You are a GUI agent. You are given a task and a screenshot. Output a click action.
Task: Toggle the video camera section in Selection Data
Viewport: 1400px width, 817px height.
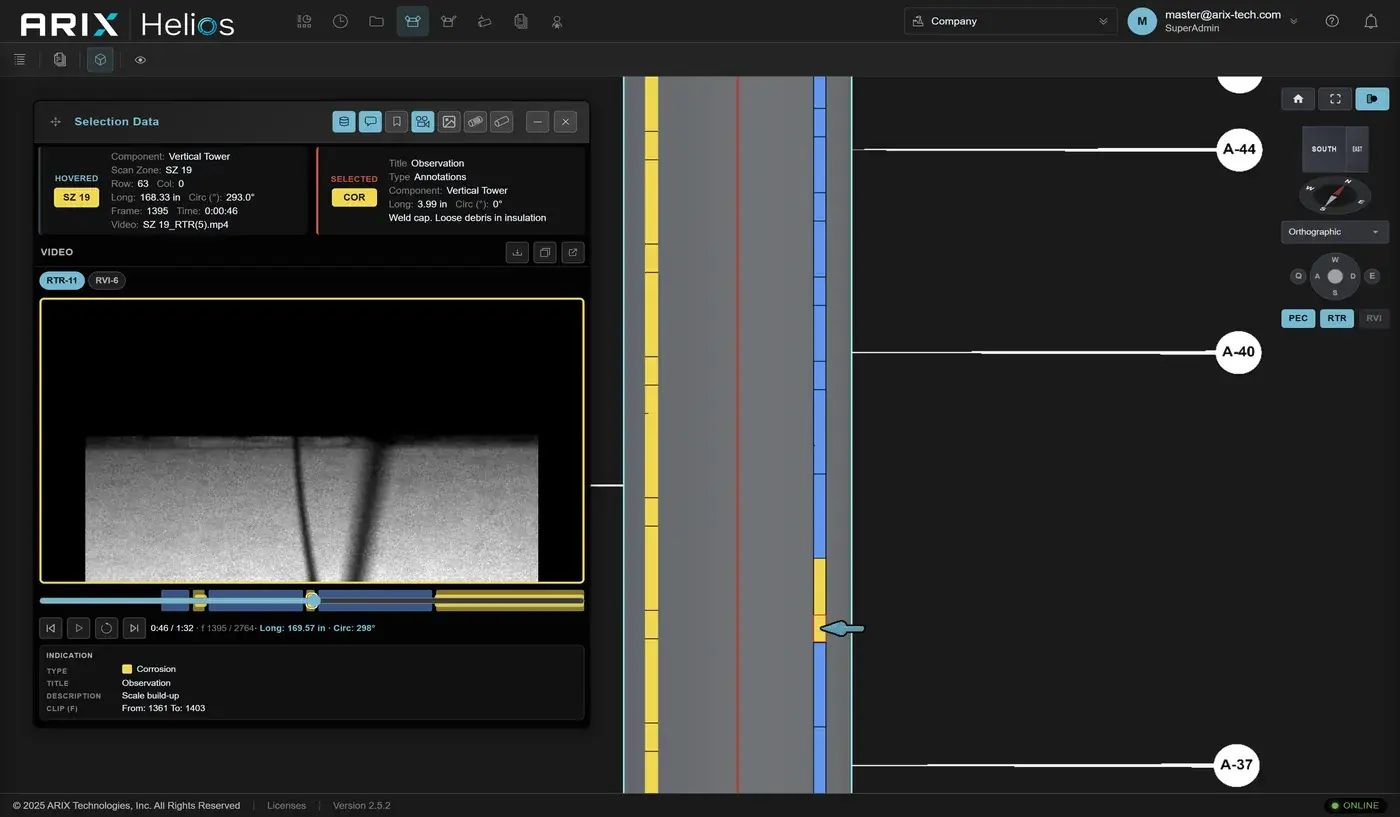[423, 122]
